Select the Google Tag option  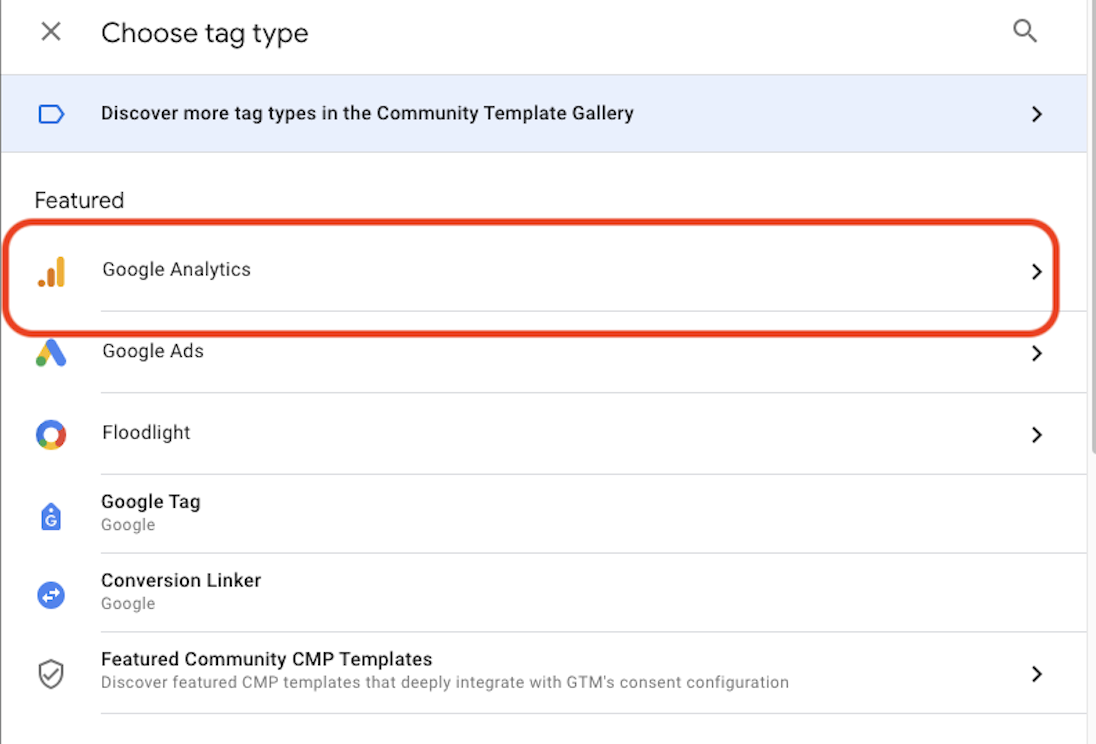point(544,513)
